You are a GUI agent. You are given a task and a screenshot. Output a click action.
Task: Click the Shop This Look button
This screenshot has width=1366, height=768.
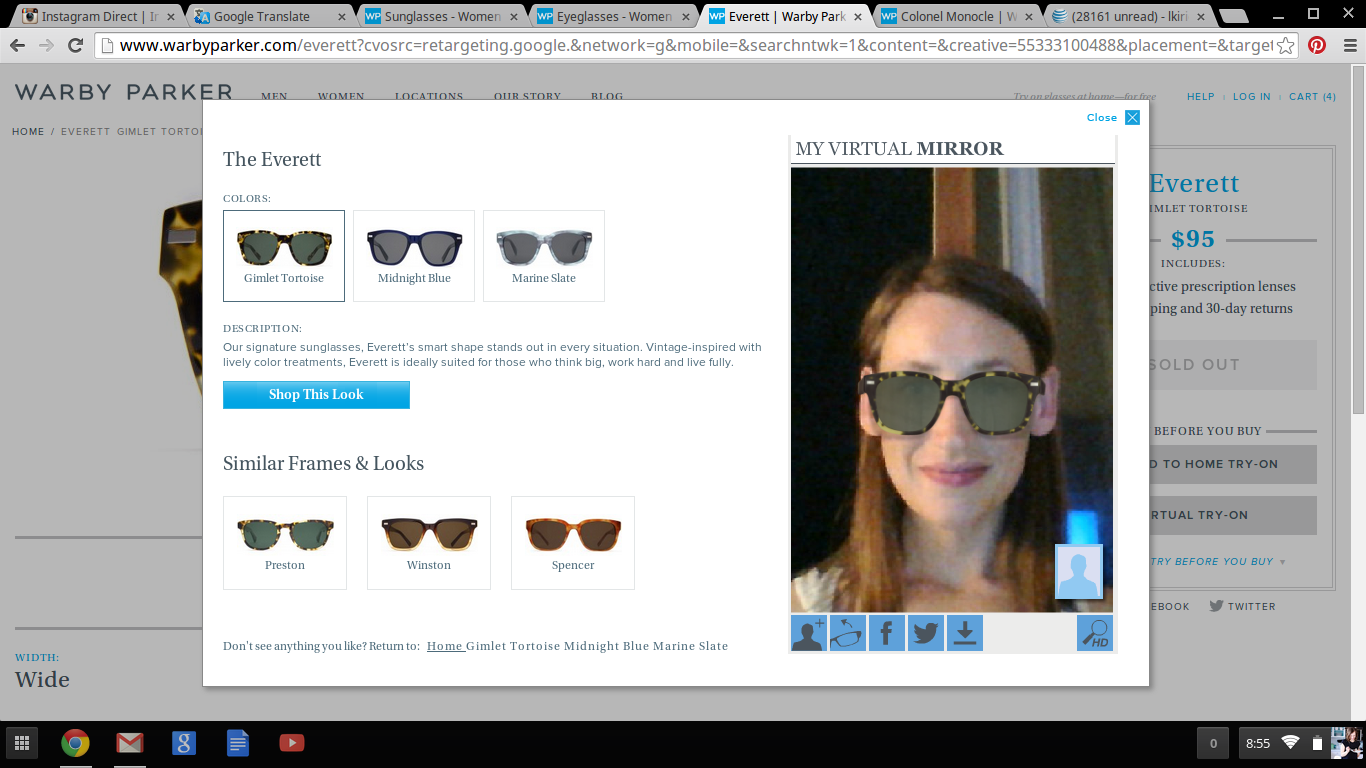coord(316,395)
